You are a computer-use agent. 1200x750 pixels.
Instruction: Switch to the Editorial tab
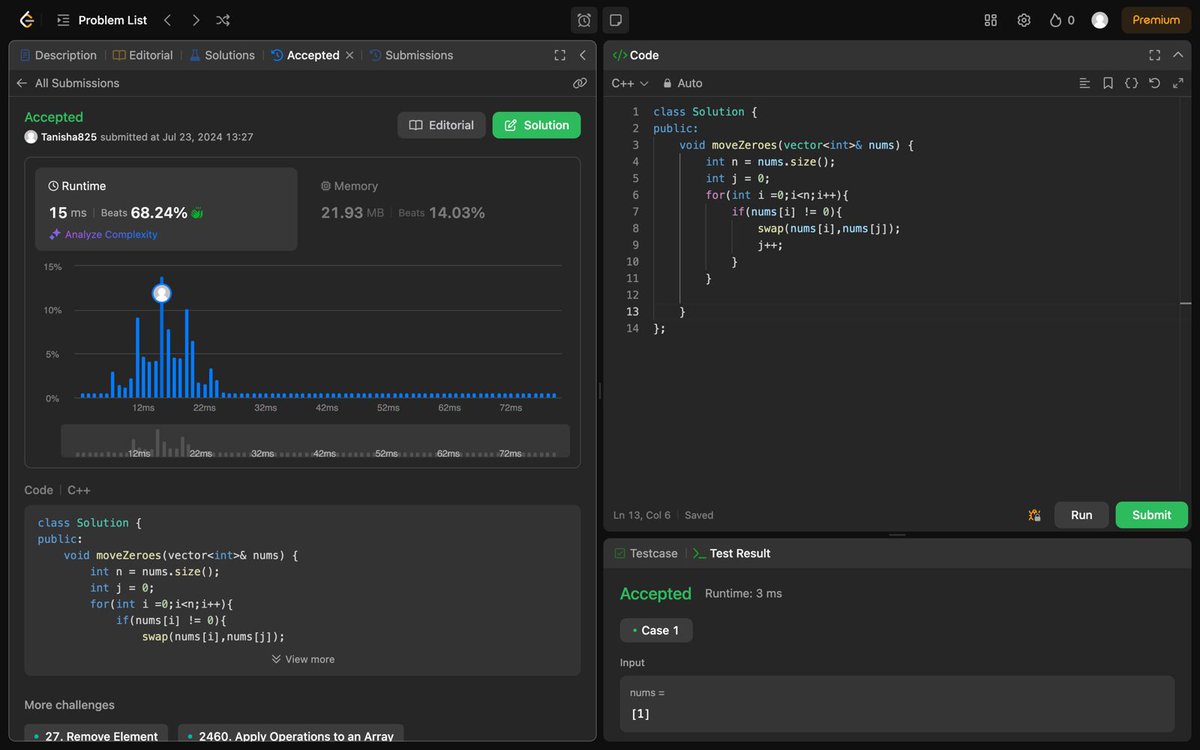point(143,55)
